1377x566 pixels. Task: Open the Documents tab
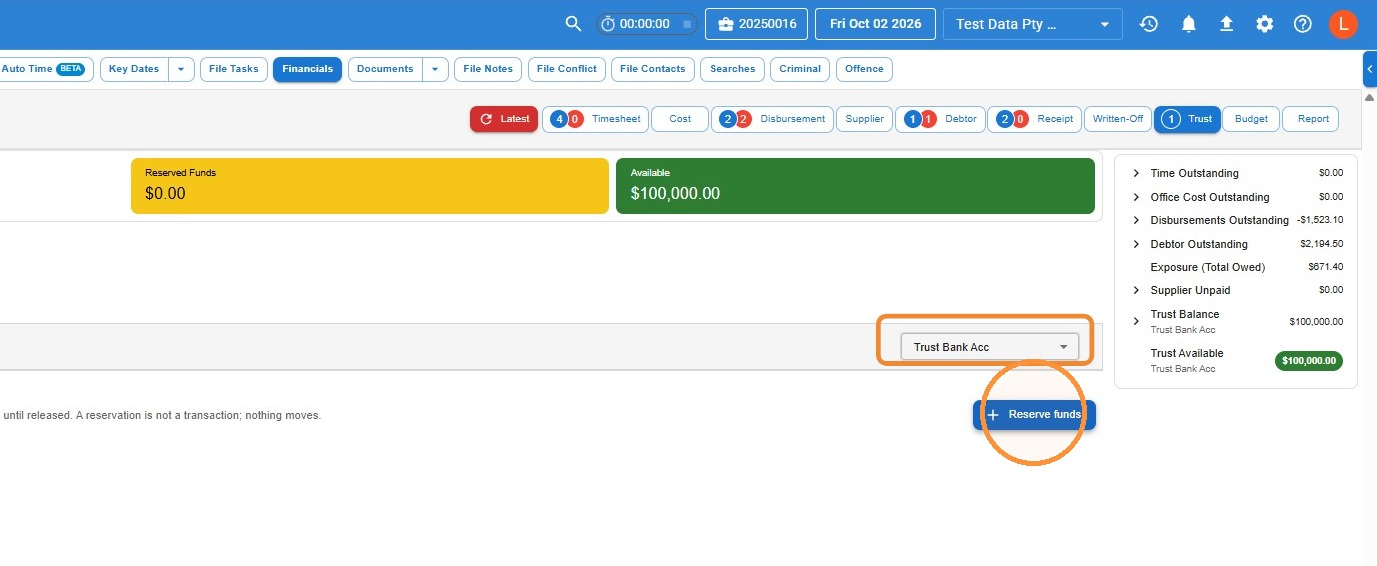tap(385, 69)
